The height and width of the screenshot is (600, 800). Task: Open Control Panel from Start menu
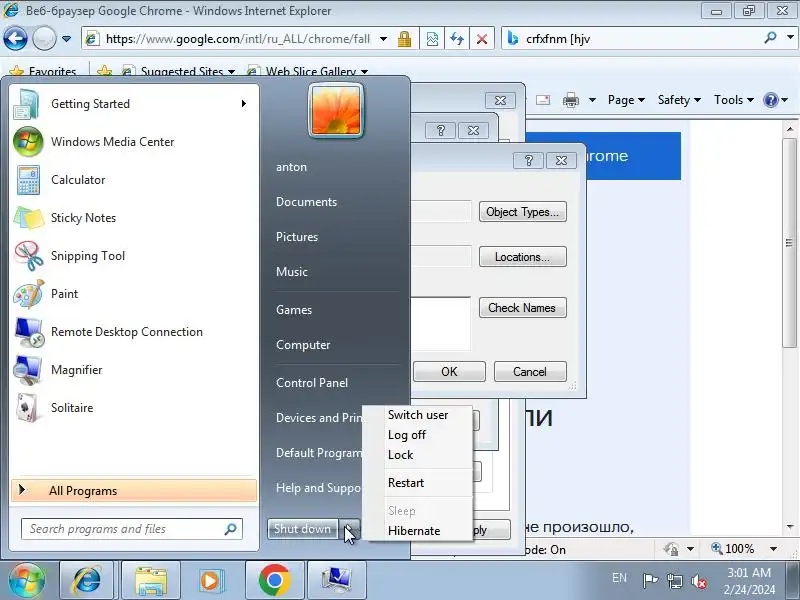(312, 383)
